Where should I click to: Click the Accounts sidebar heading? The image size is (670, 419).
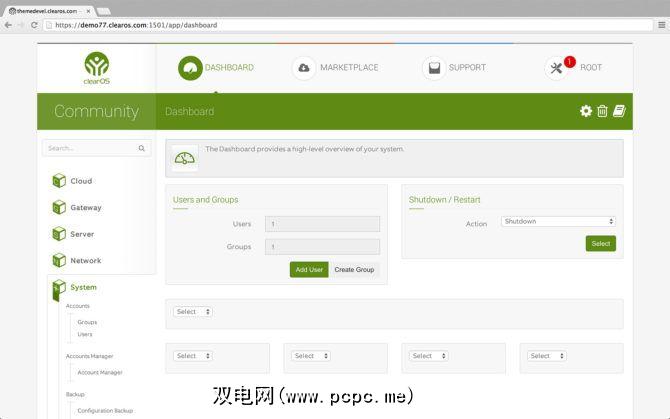[x=78, y=306]
